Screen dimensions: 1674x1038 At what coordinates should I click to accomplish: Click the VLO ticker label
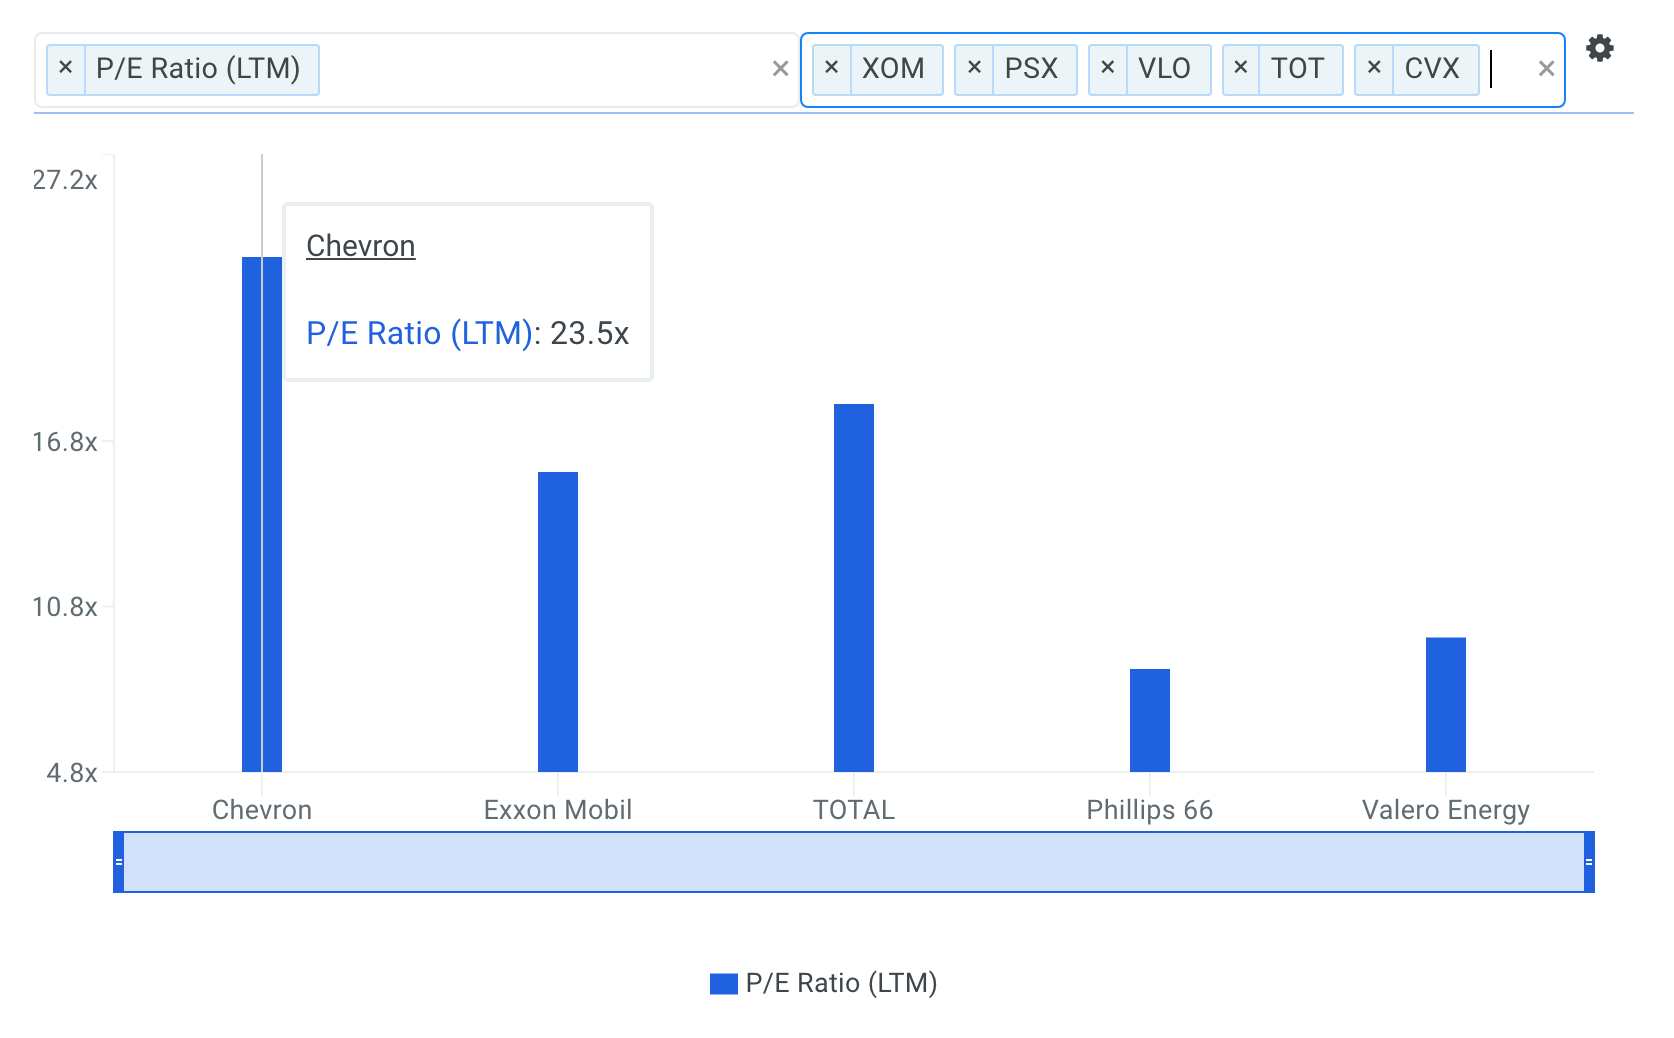[1165, 69]
